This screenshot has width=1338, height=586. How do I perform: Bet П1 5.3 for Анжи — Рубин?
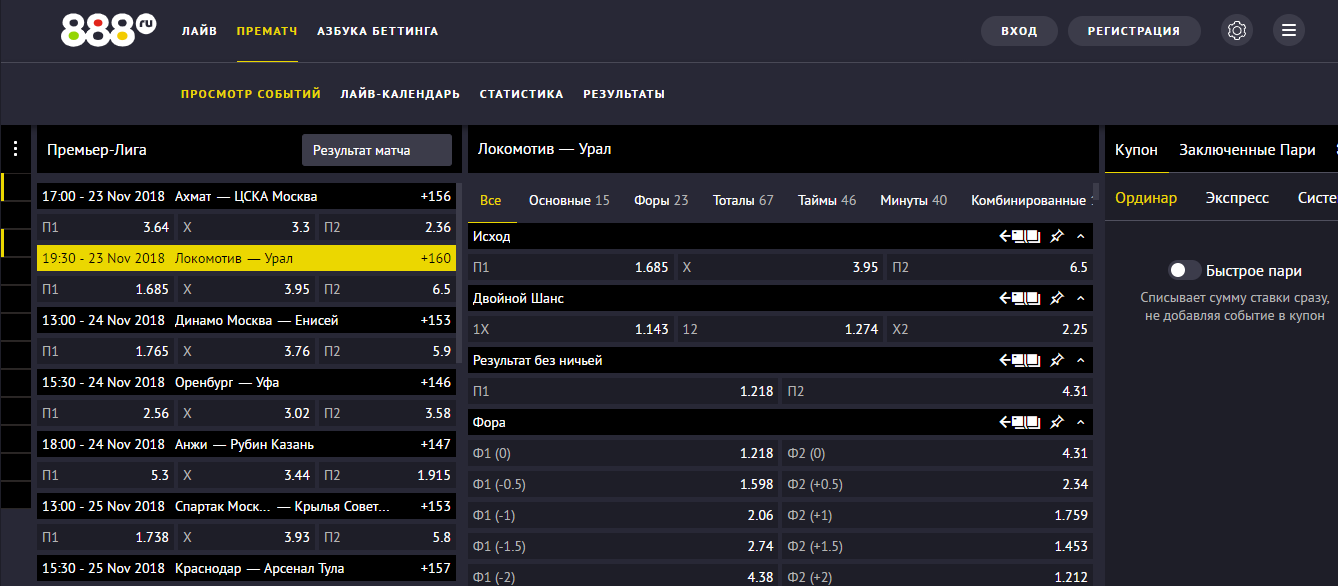[x=105, y=476]
